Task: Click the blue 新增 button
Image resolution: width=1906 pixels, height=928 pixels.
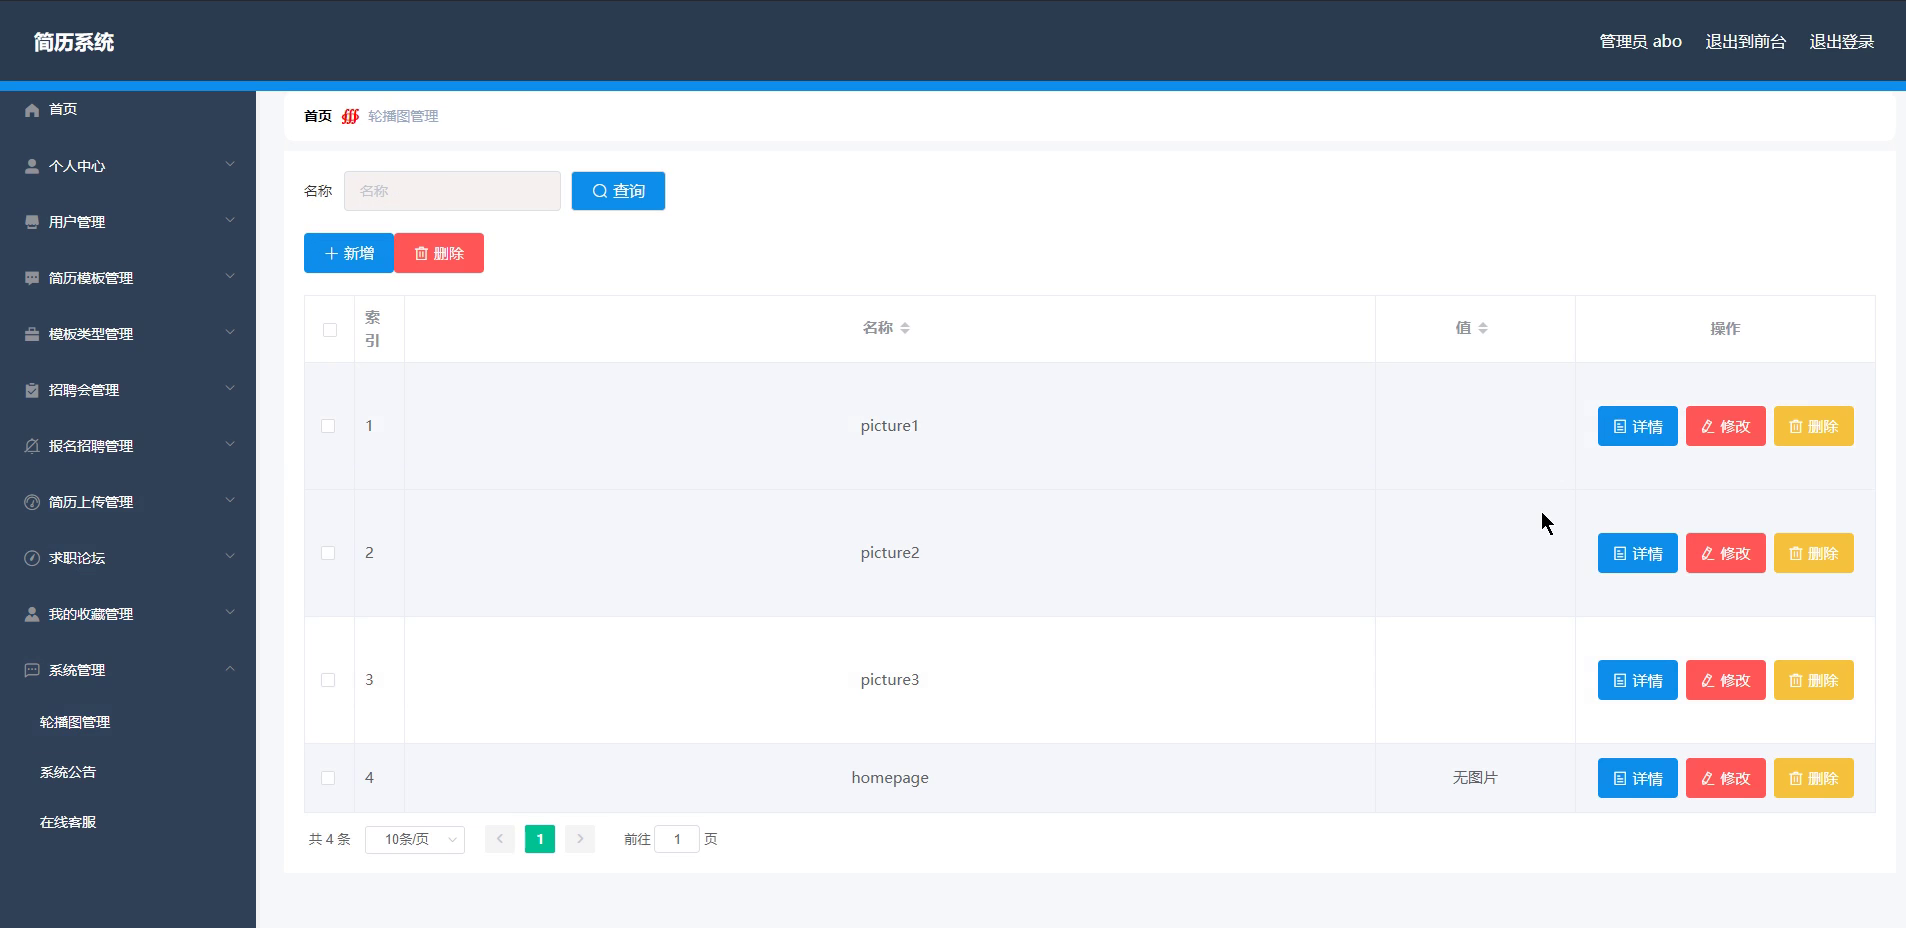Action: [349, 253]
